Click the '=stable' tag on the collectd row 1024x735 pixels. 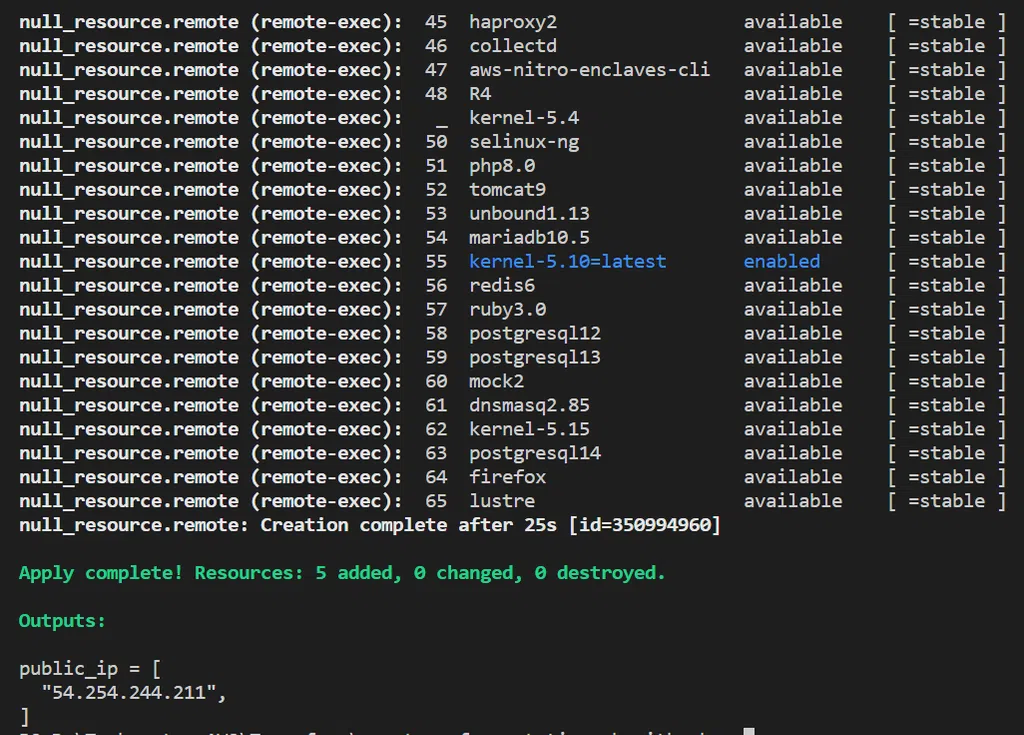(x=946, y=45)
